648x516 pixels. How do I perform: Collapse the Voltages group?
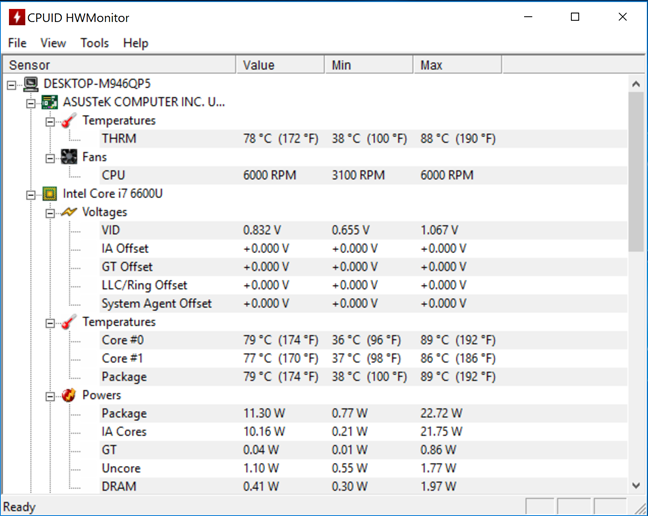pos(50,213)
